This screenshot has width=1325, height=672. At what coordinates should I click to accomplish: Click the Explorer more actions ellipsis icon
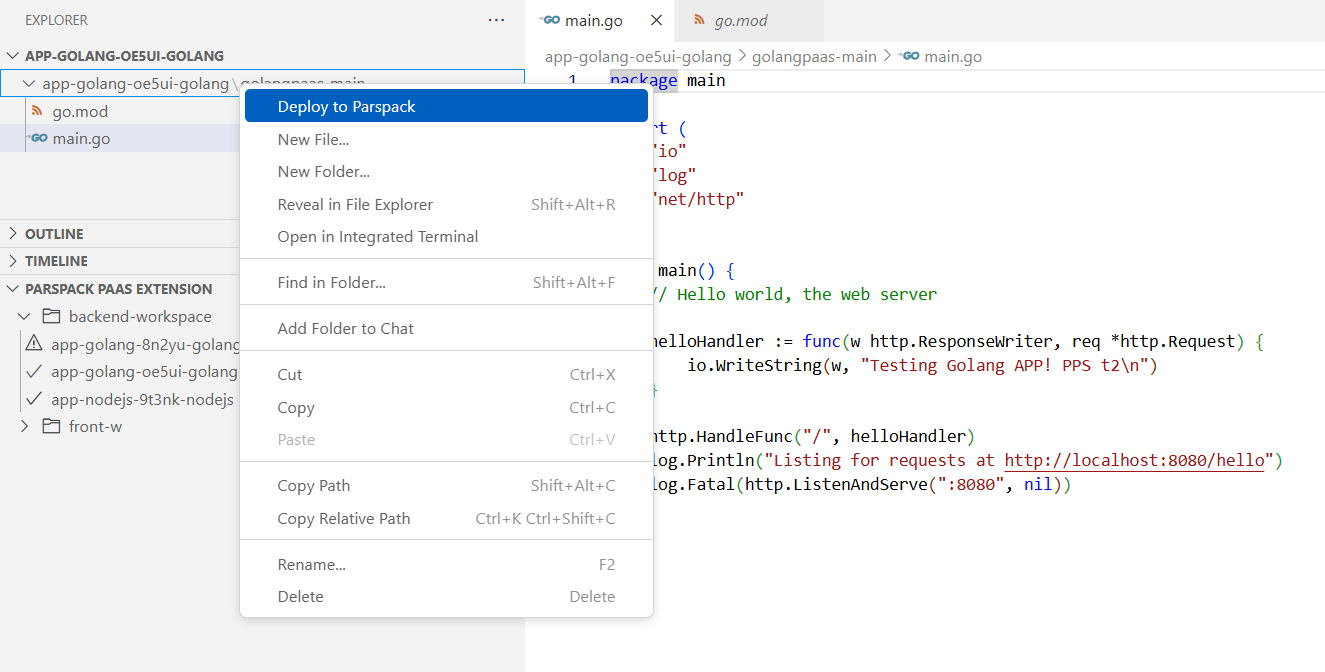pos(496,20)
